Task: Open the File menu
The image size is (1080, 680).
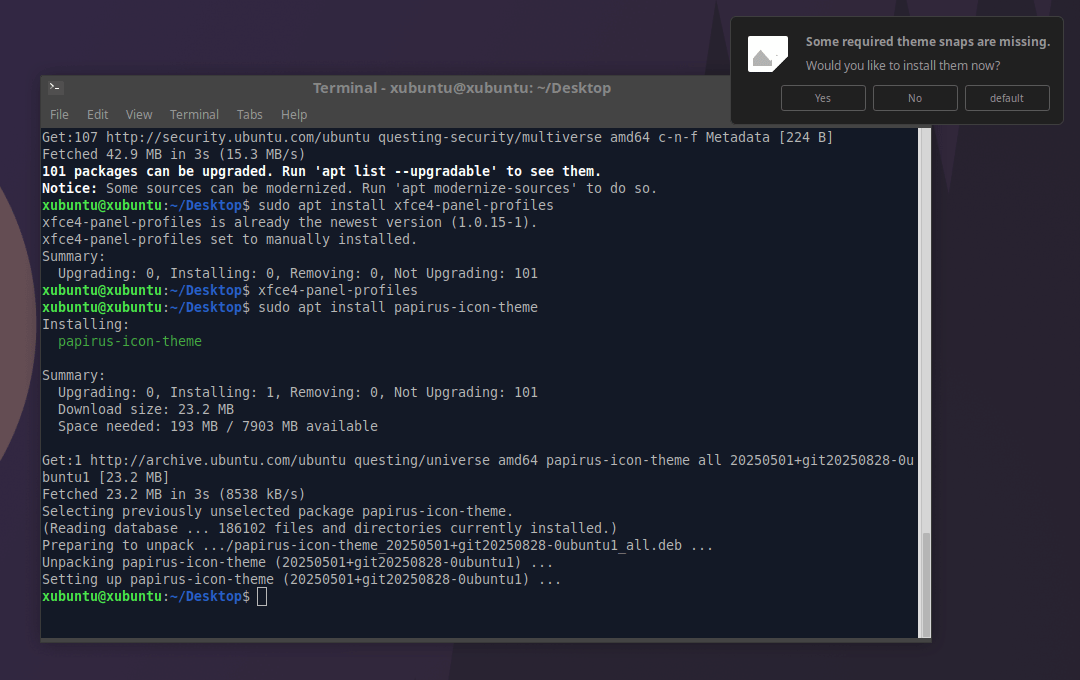Action: pyautogui.click(x=59, y=114)
